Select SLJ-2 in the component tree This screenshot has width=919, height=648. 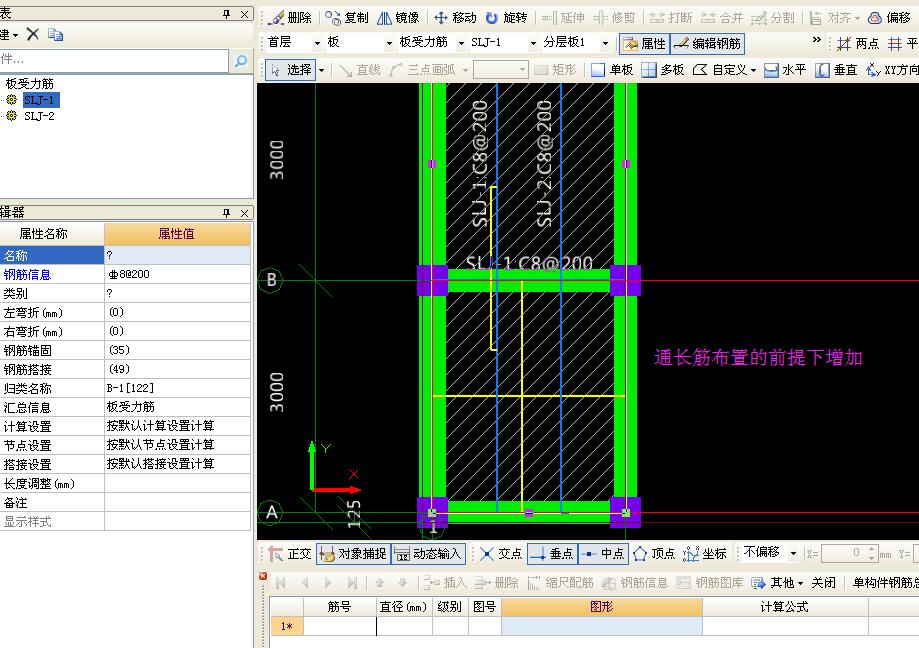[39, 116]
